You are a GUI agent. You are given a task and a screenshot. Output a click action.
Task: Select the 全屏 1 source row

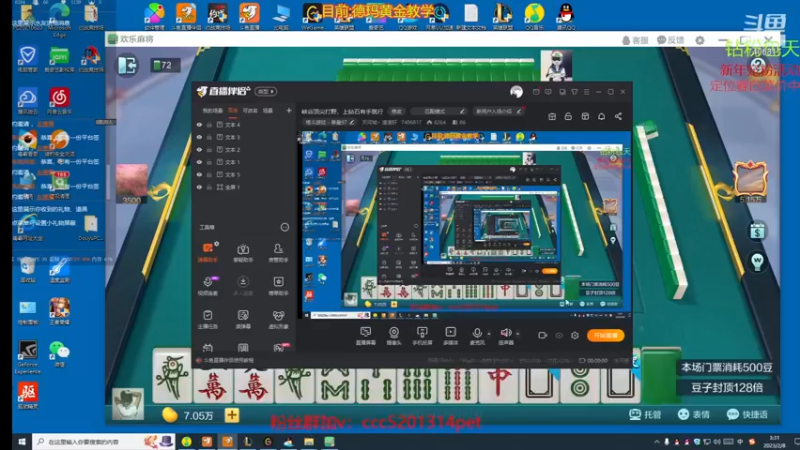pyautogui.click(x=244, y=187)
